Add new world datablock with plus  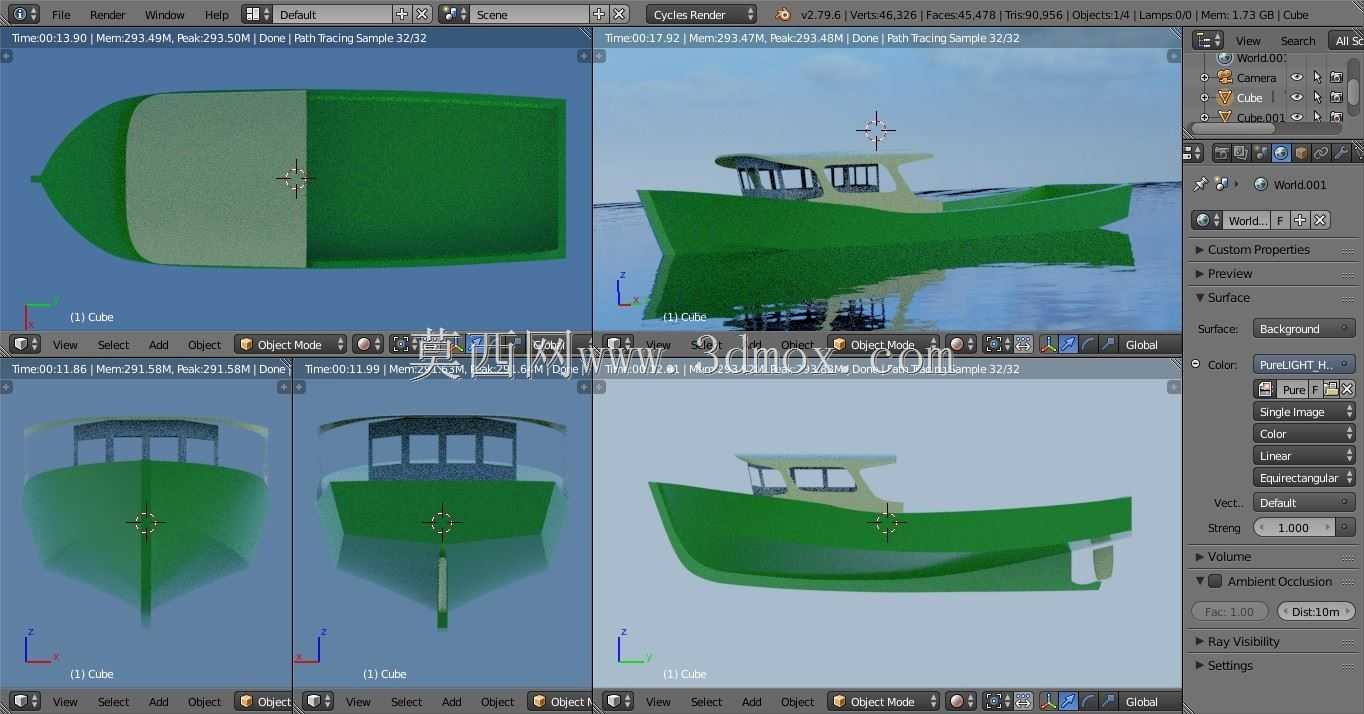click(x=1299, y=220)
